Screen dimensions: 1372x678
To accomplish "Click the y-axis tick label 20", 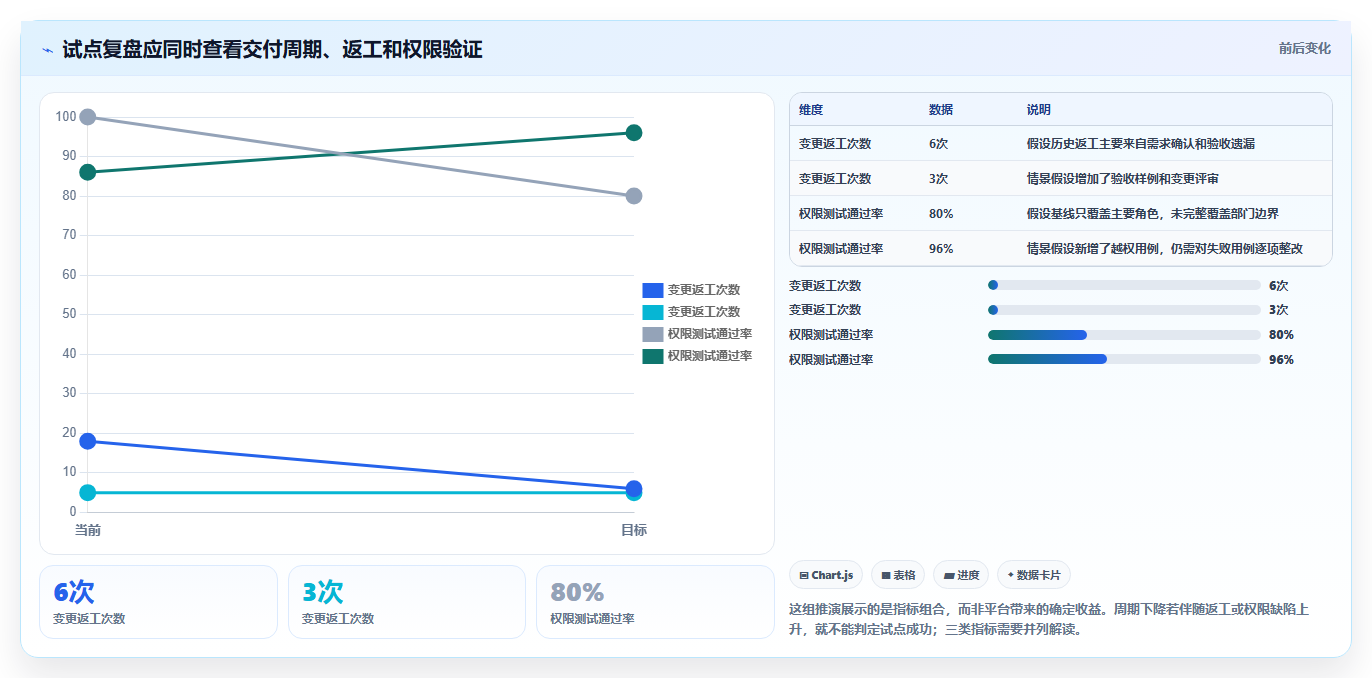I will click(69, 432).
